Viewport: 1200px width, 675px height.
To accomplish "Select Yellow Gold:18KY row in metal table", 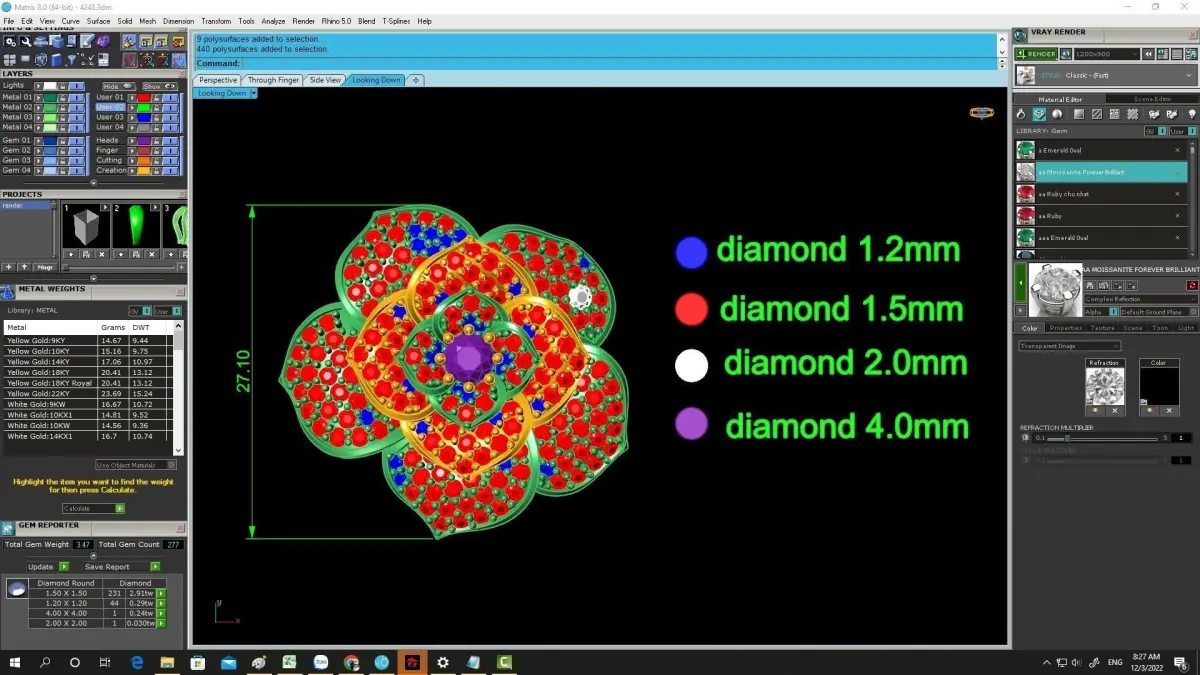I will (88, 373).
